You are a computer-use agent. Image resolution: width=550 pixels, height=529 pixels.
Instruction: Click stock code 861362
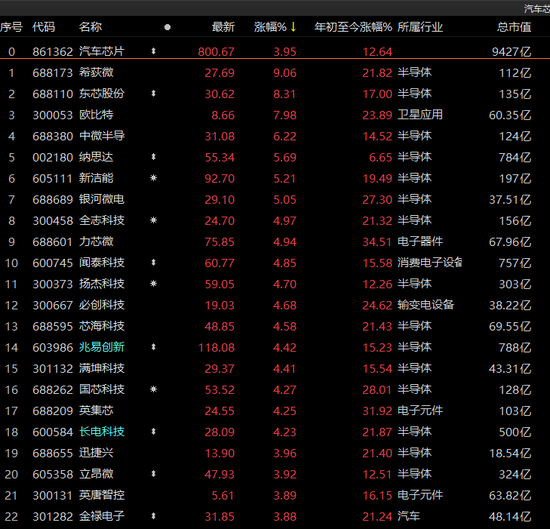53,52
